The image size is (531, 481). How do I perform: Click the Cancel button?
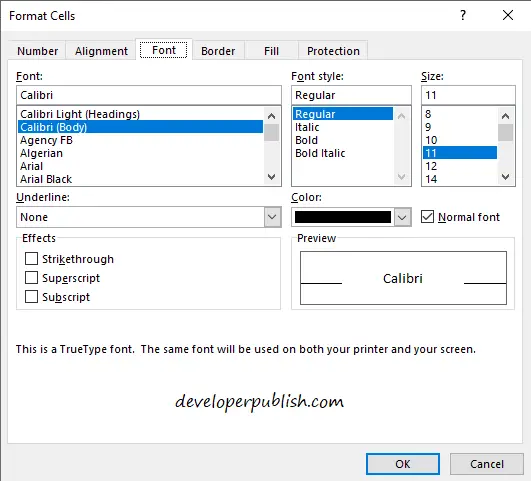[x=487, y=464]
